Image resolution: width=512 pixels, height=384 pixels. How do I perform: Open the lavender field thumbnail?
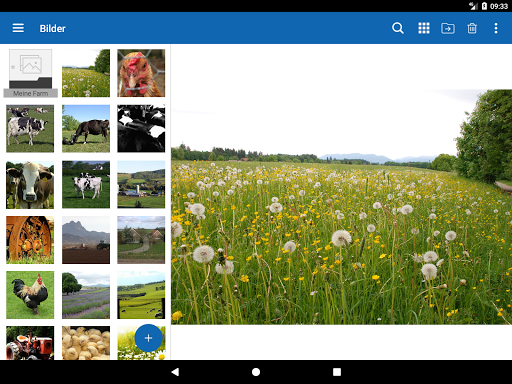click(86, 295)
